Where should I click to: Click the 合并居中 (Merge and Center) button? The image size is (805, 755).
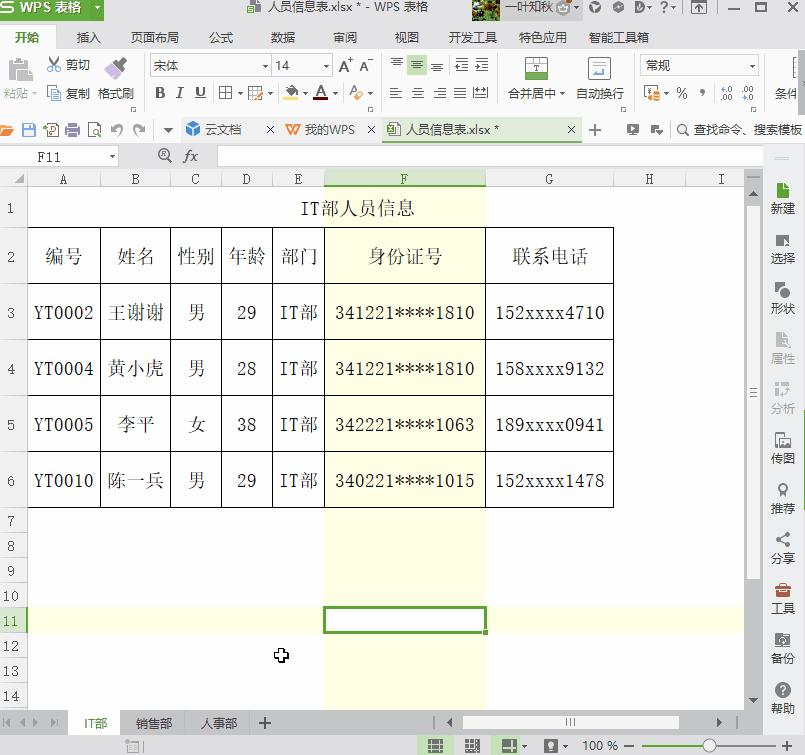536,78
